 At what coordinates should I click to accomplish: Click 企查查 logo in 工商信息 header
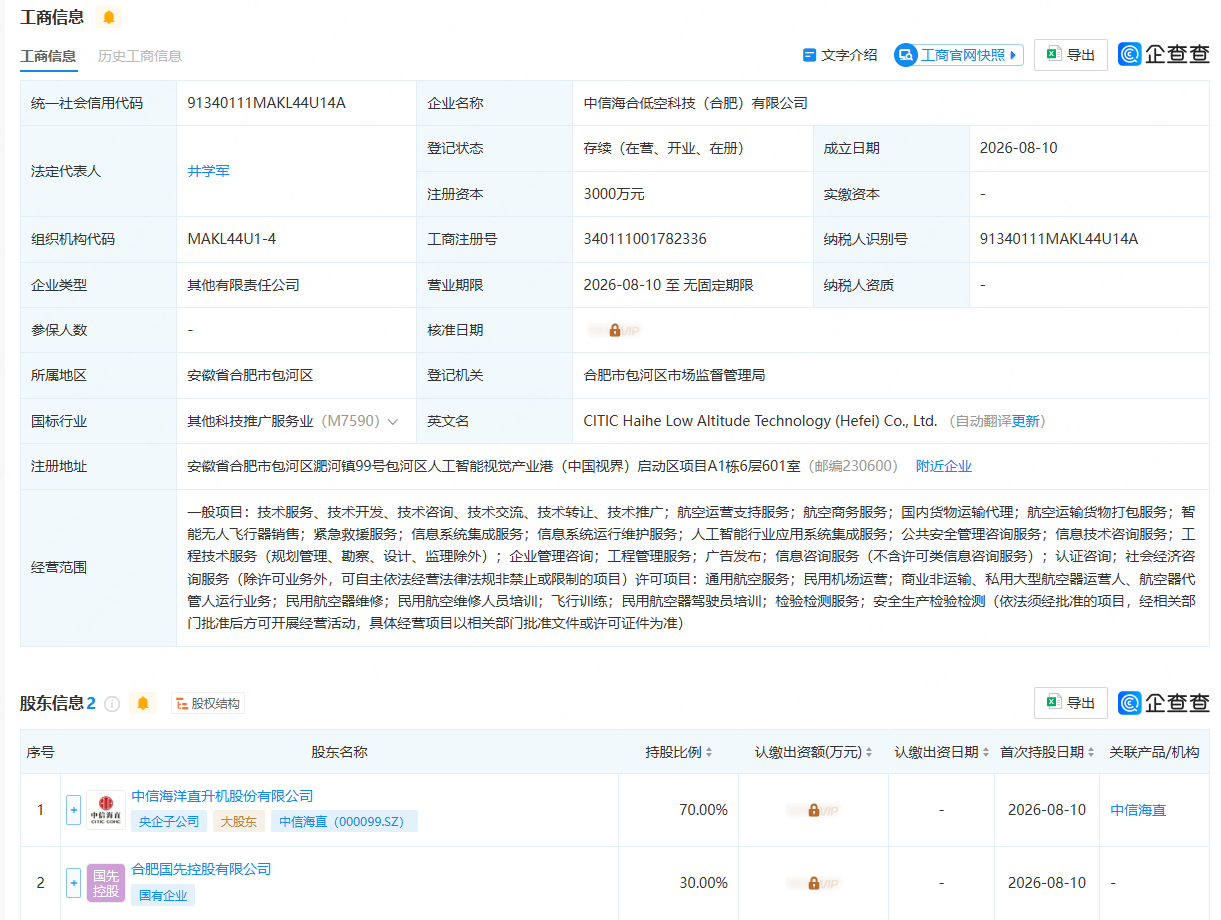click(1164, 55)
